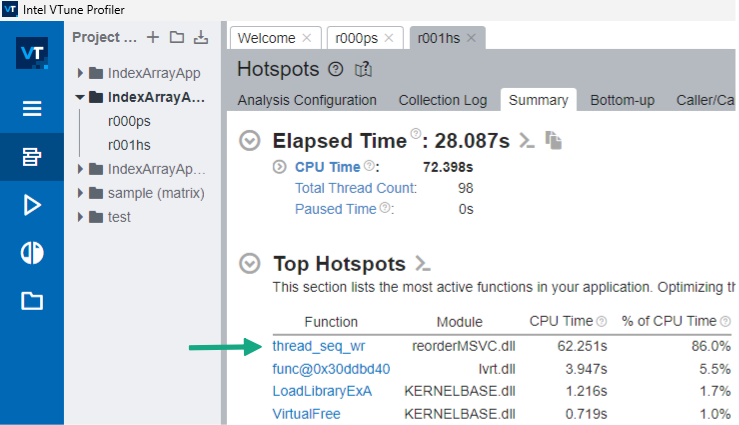739x425 pixels.
Task: Close the r001hs tab
Action: 471,38
